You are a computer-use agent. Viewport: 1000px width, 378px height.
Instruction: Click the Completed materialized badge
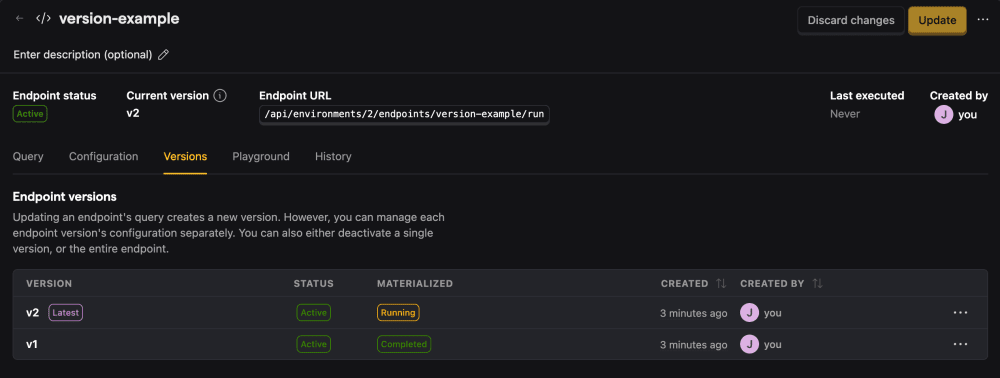404,344
